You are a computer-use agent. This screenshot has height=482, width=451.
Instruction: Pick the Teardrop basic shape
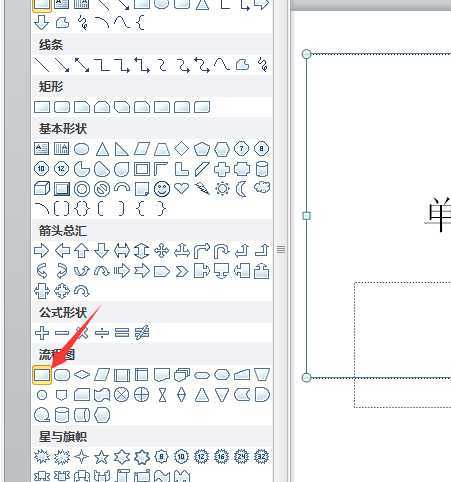pos(122,169)
